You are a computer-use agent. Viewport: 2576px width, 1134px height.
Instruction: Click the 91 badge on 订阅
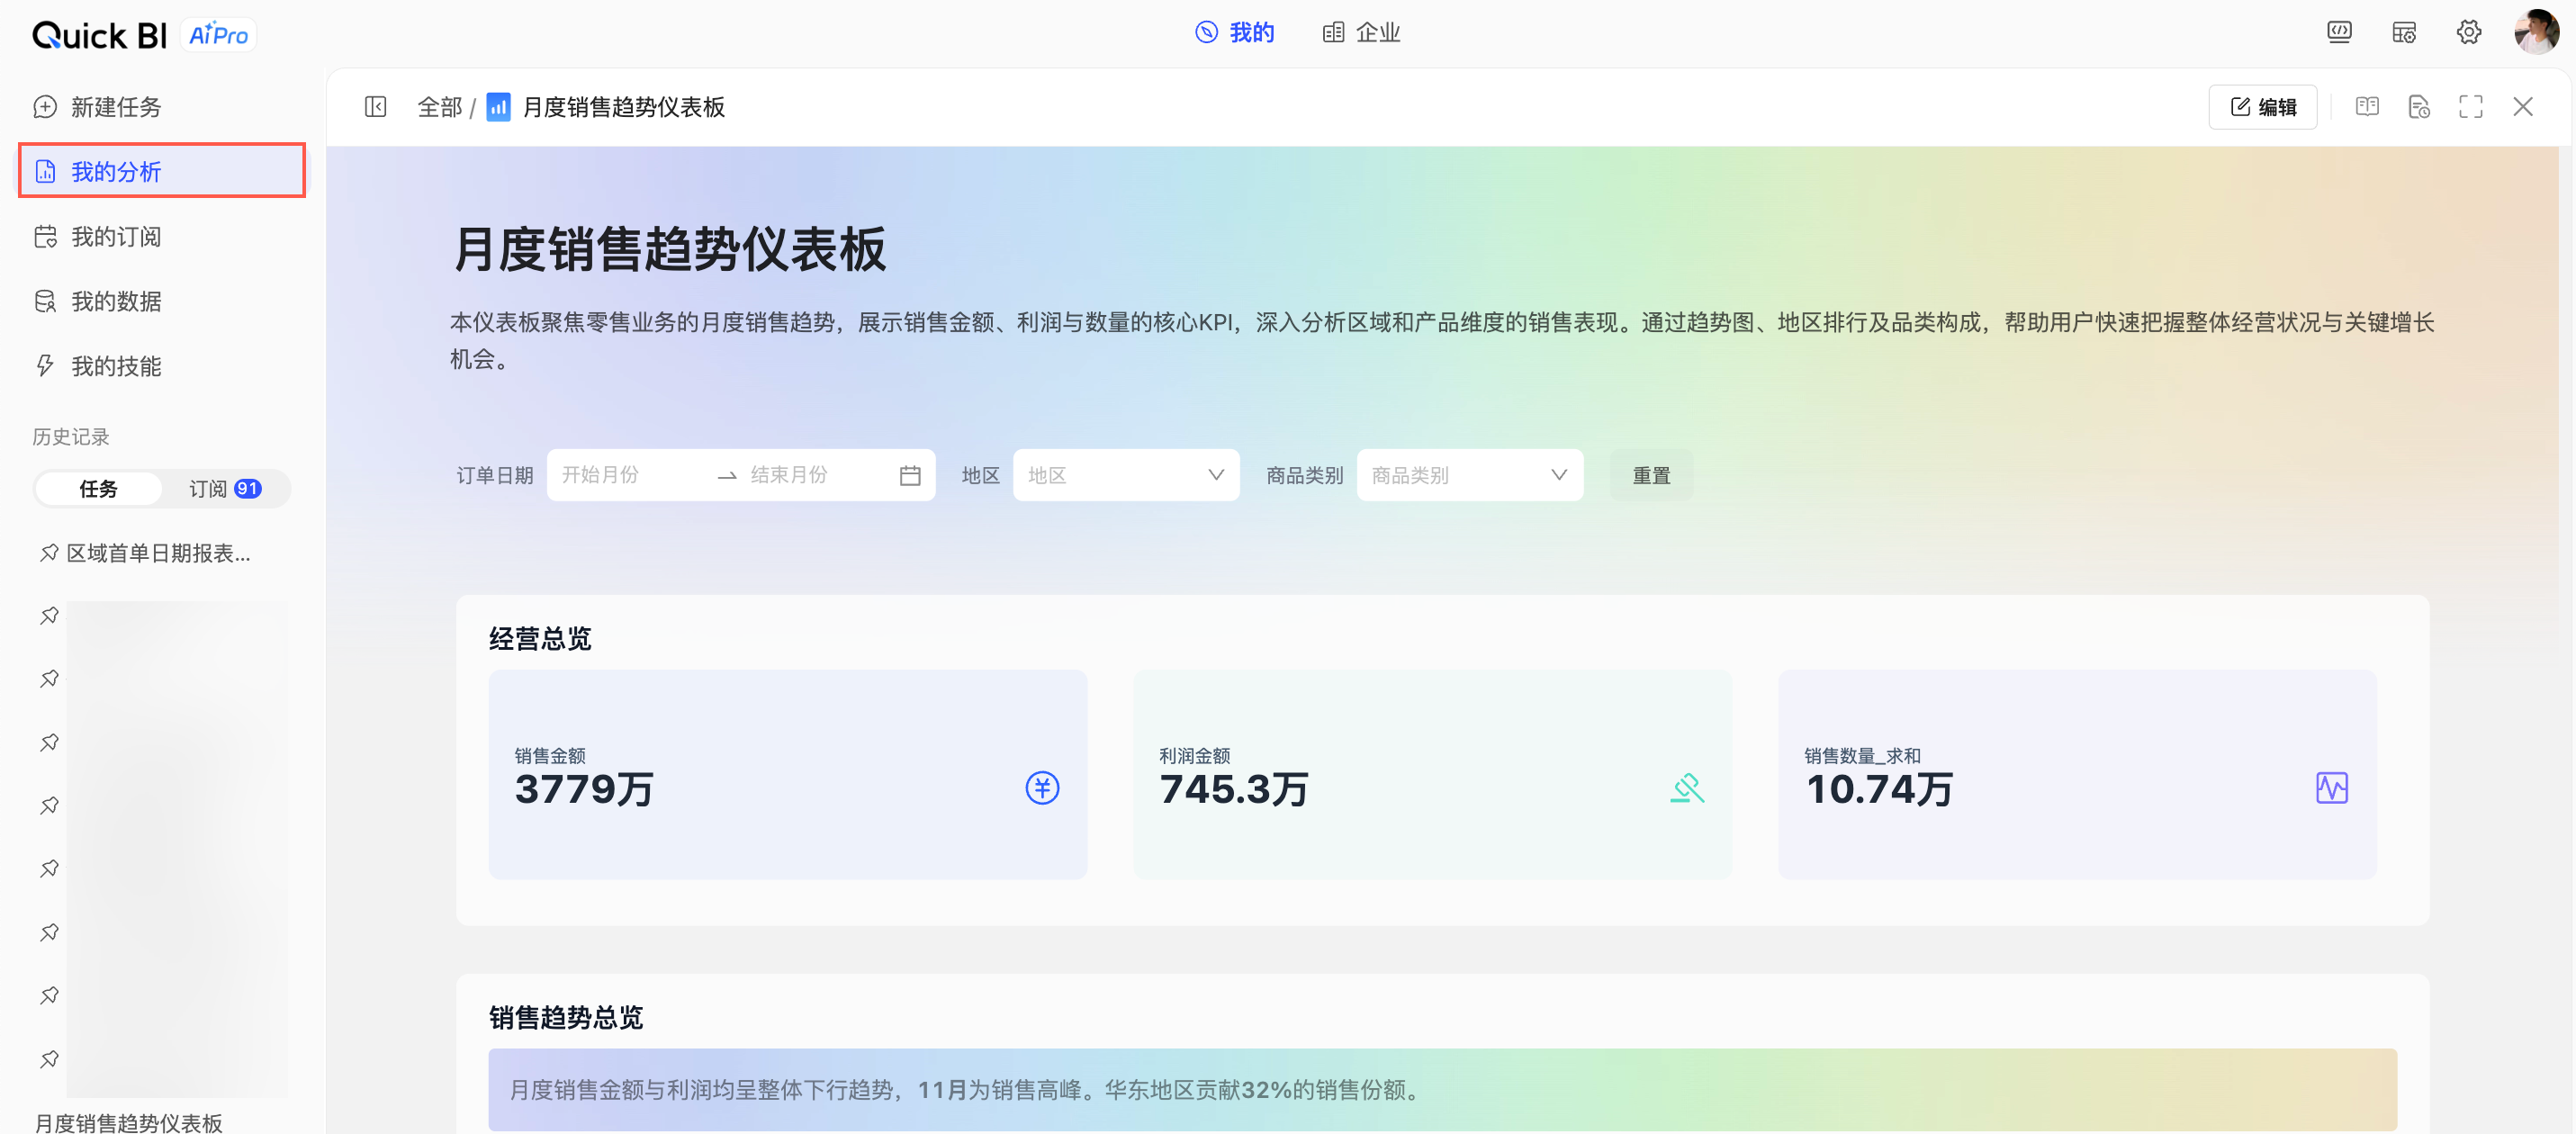(x=247, y=489)
